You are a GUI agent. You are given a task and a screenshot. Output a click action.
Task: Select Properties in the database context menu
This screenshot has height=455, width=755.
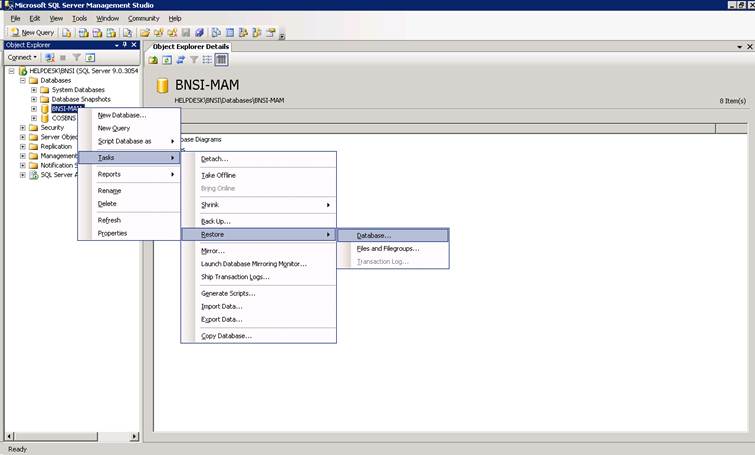click(x=129, y=233)
